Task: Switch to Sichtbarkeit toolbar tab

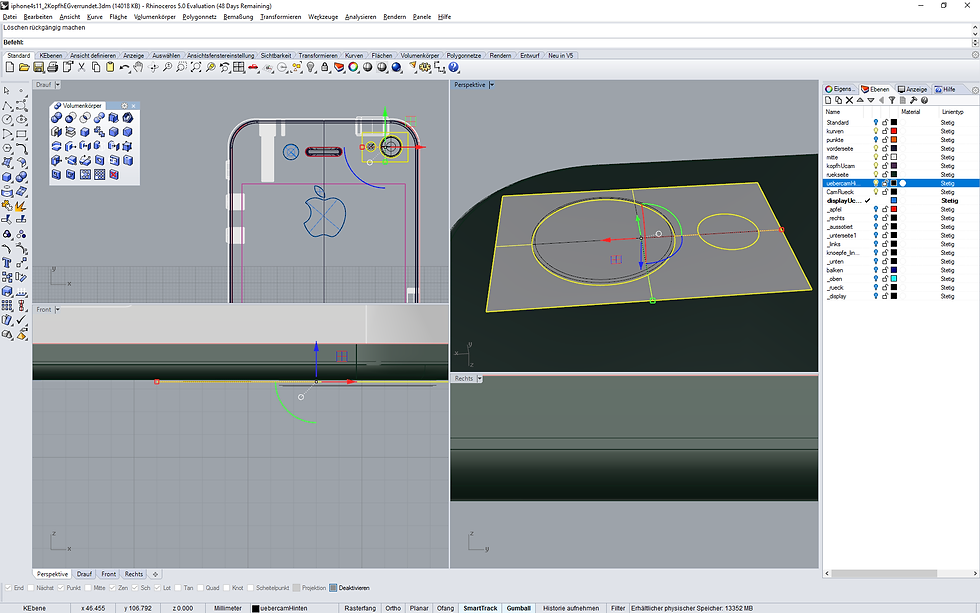Action: (x=276, y=56)
